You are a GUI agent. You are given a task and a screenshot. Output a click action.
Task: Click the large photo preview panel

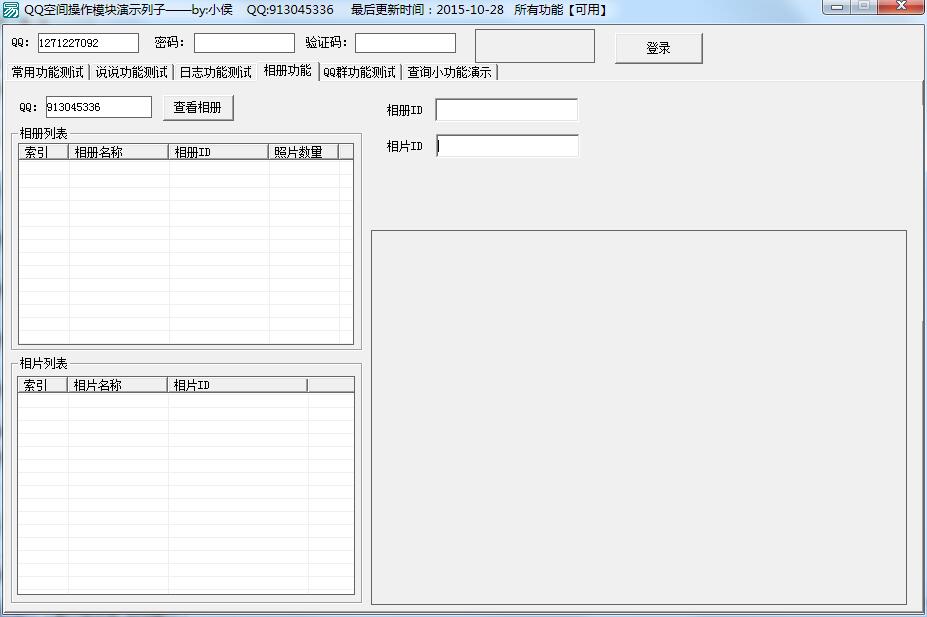638,417
